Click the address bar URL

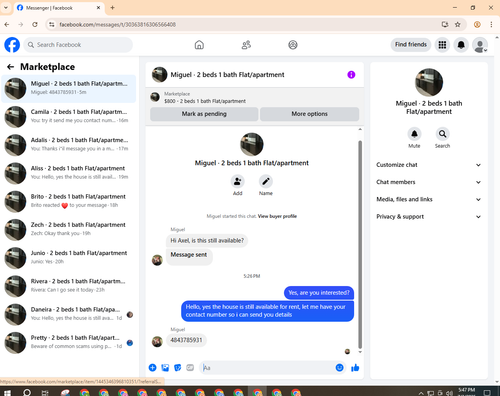(117, 24)
